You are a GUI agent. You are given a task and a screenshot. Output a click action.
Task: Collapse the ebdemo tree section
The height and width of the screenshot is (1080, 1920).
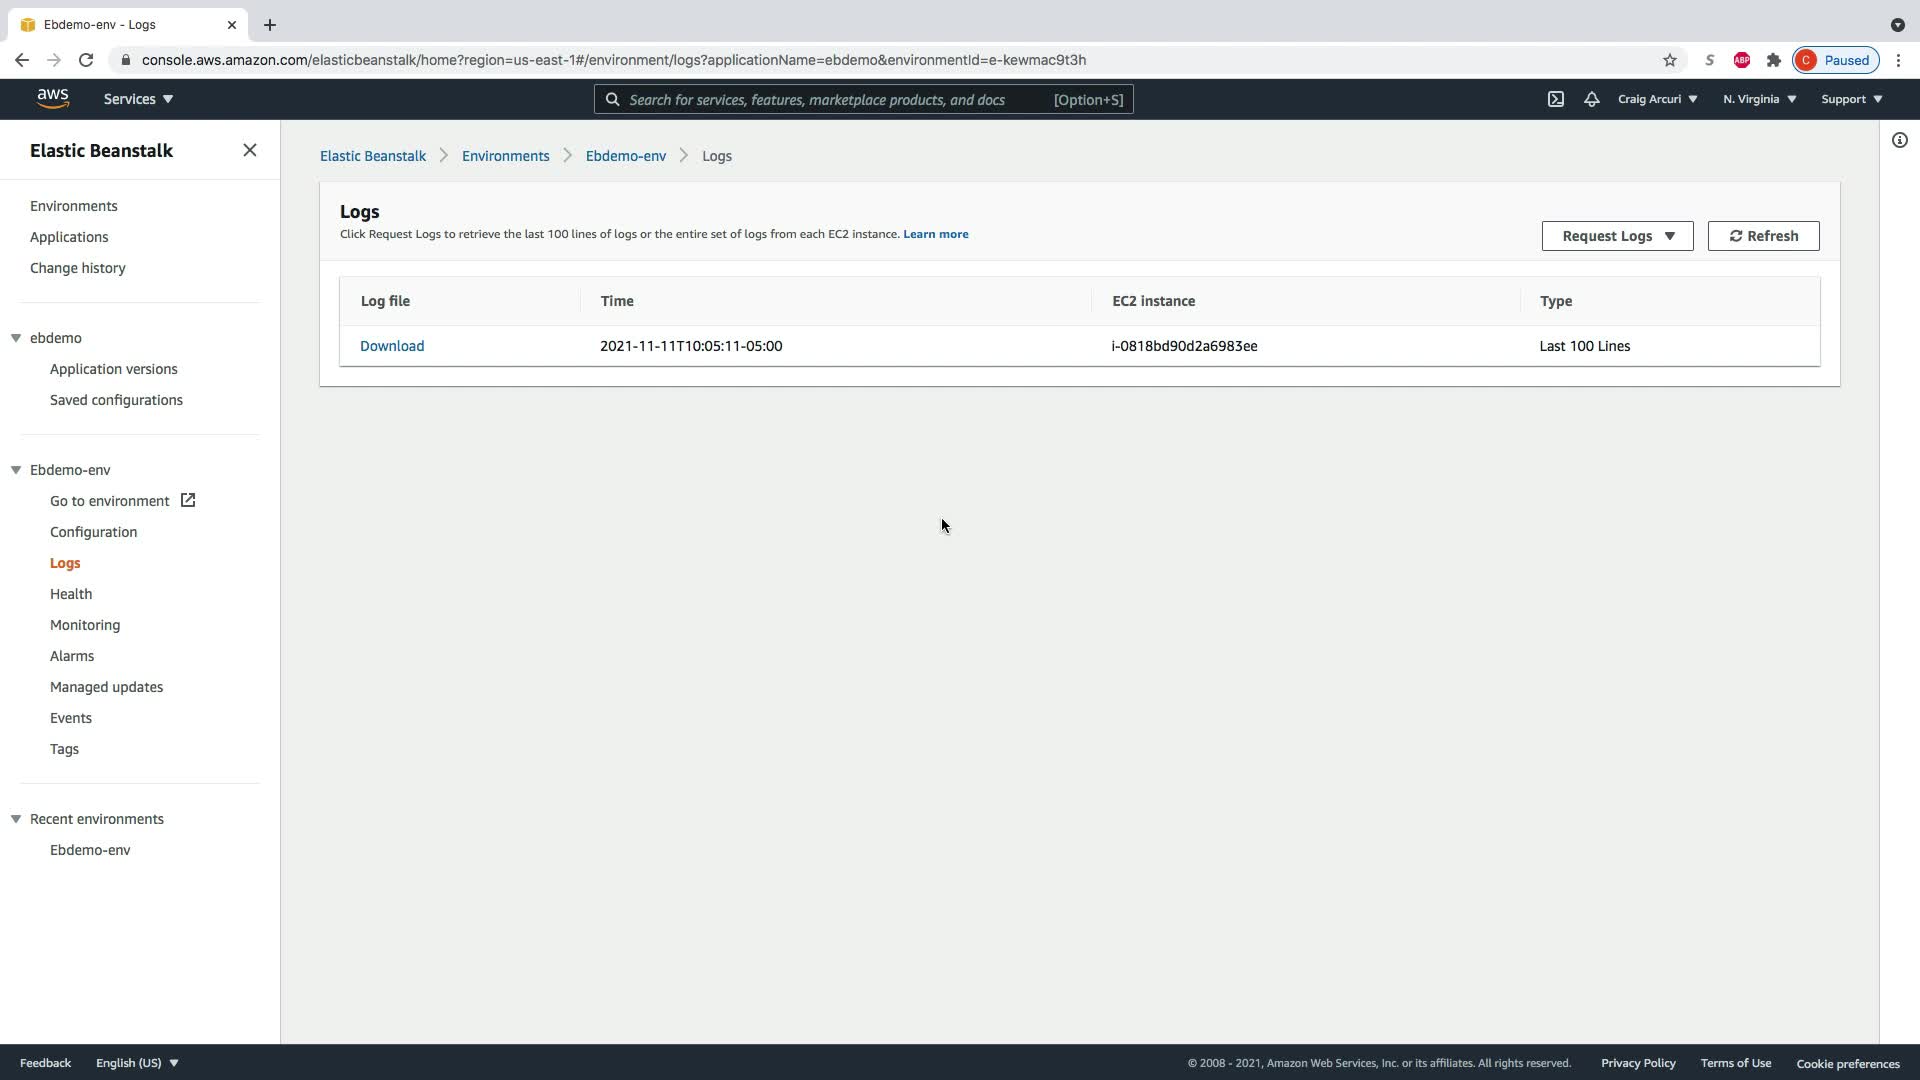pyautogui.click(x=16, y=338)
